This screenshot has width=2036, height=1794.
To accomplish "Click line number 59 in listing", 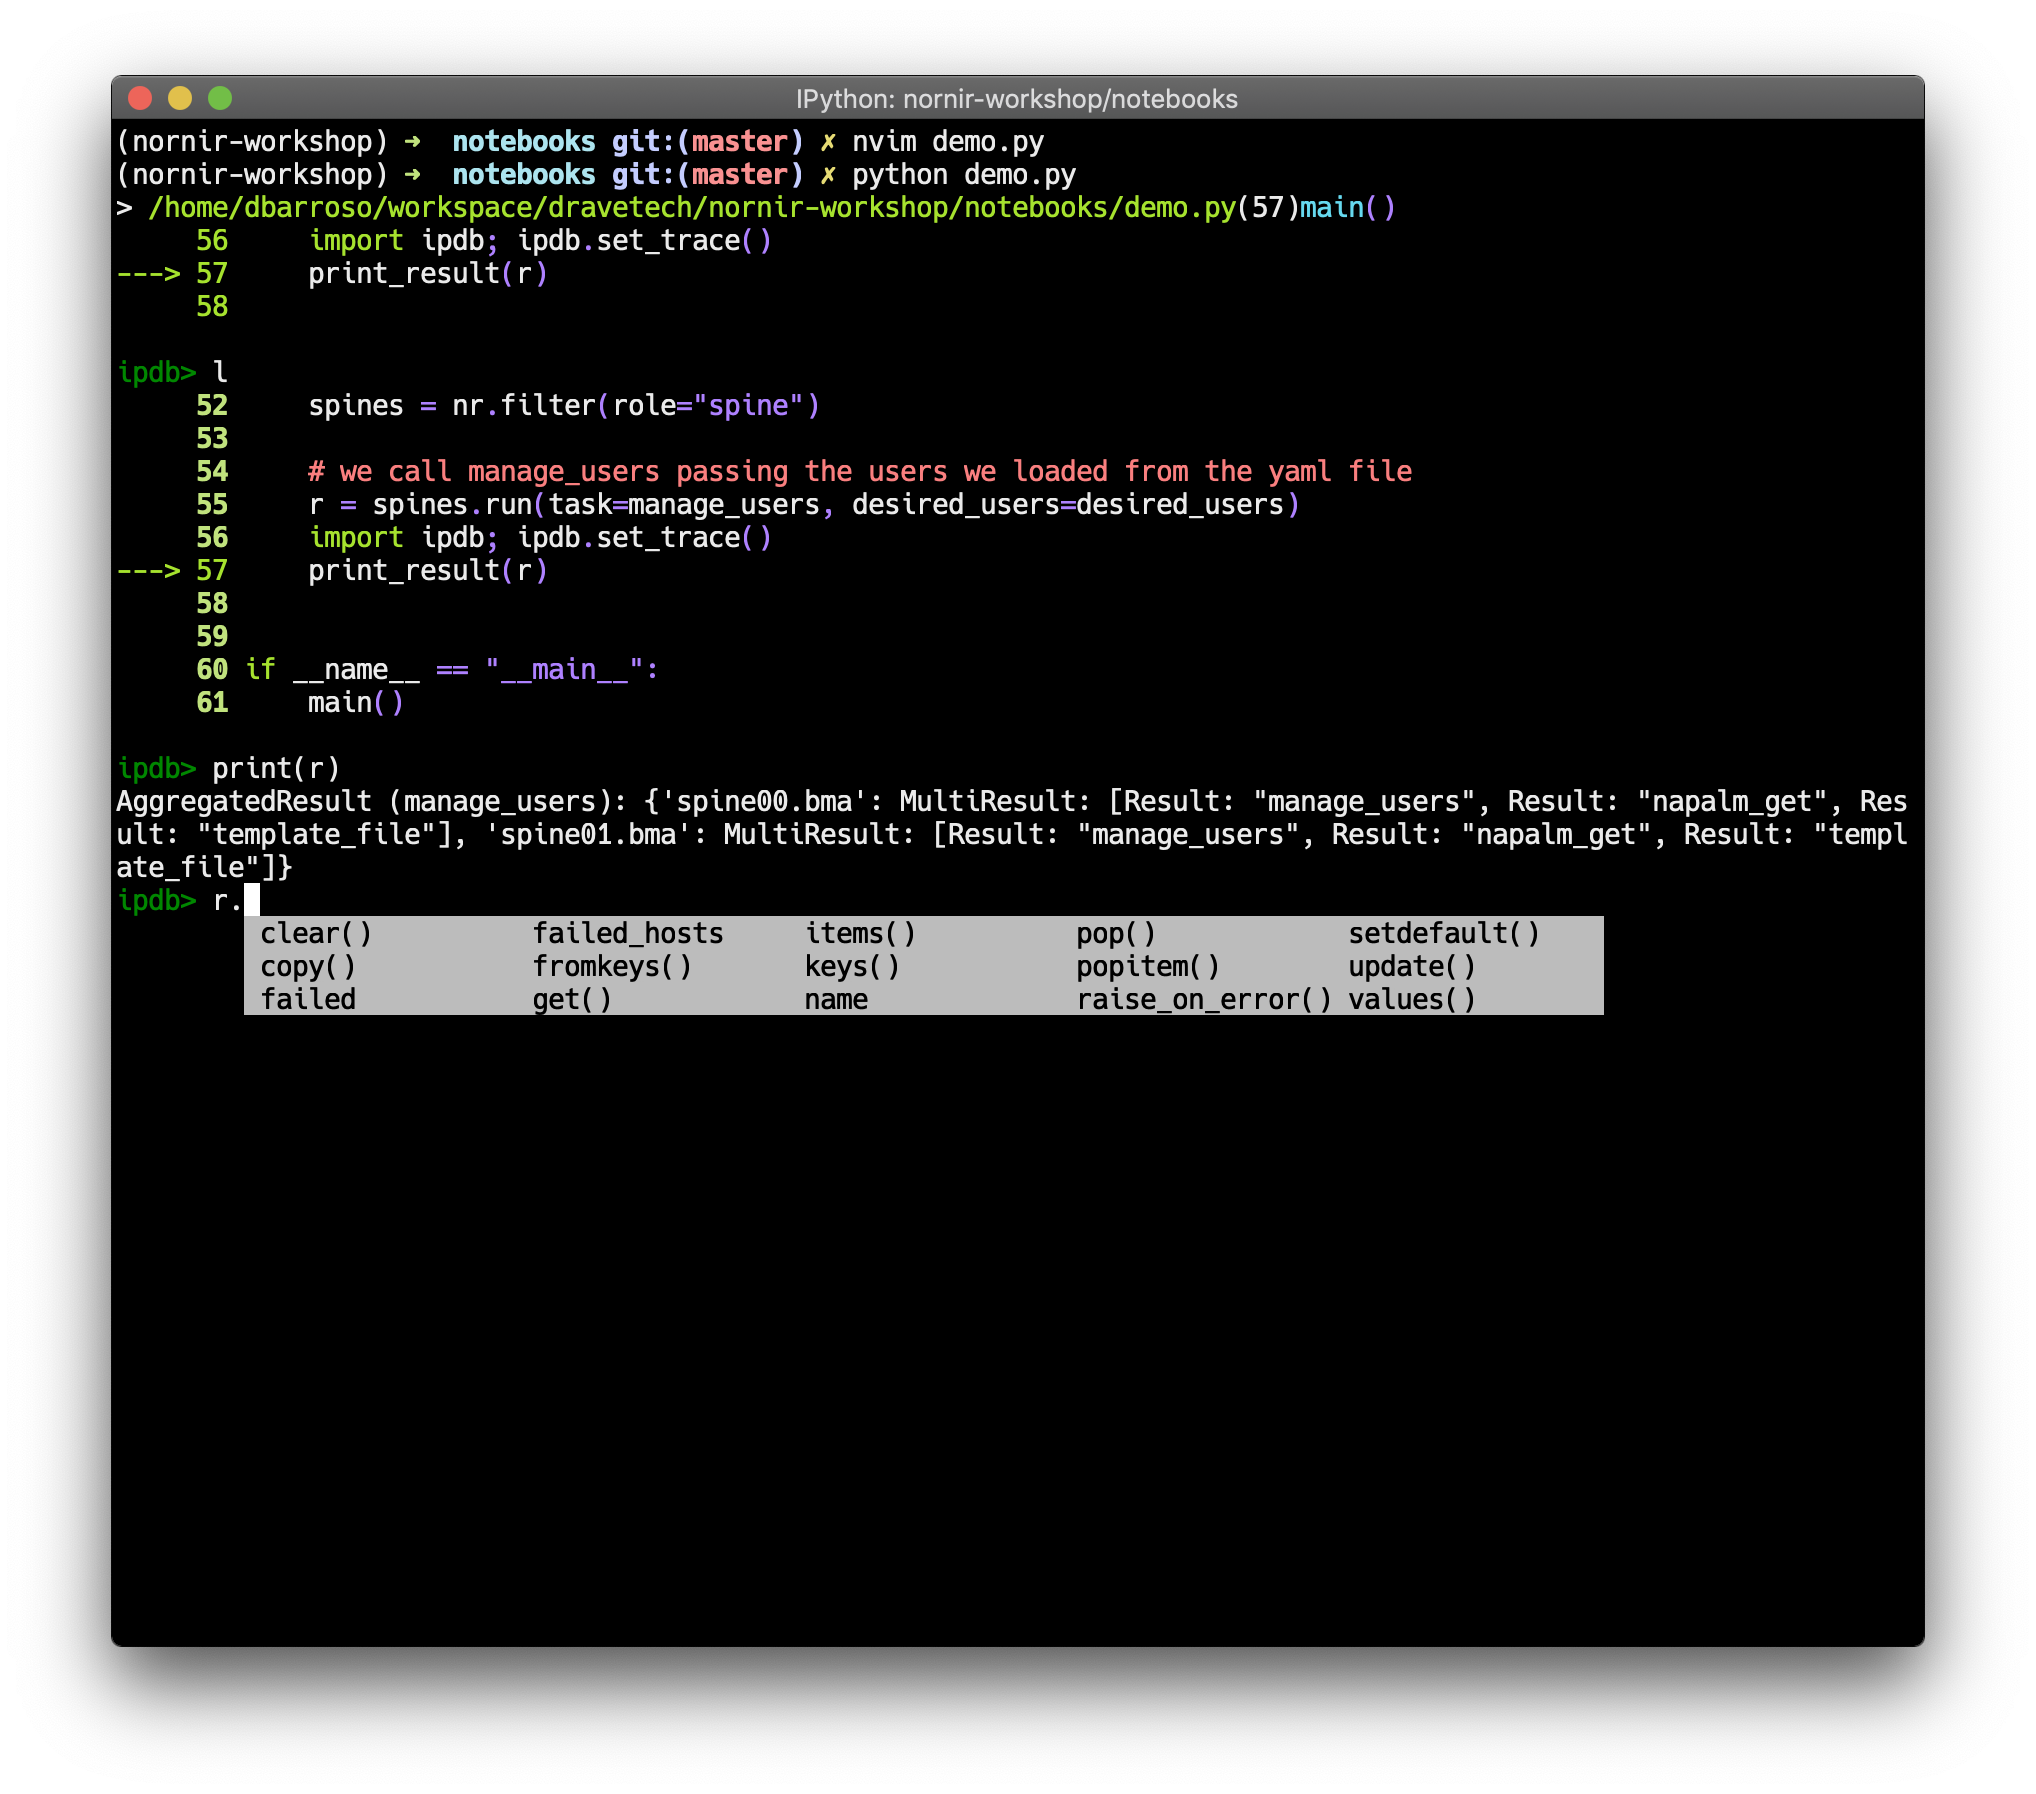I will [212, 636].
